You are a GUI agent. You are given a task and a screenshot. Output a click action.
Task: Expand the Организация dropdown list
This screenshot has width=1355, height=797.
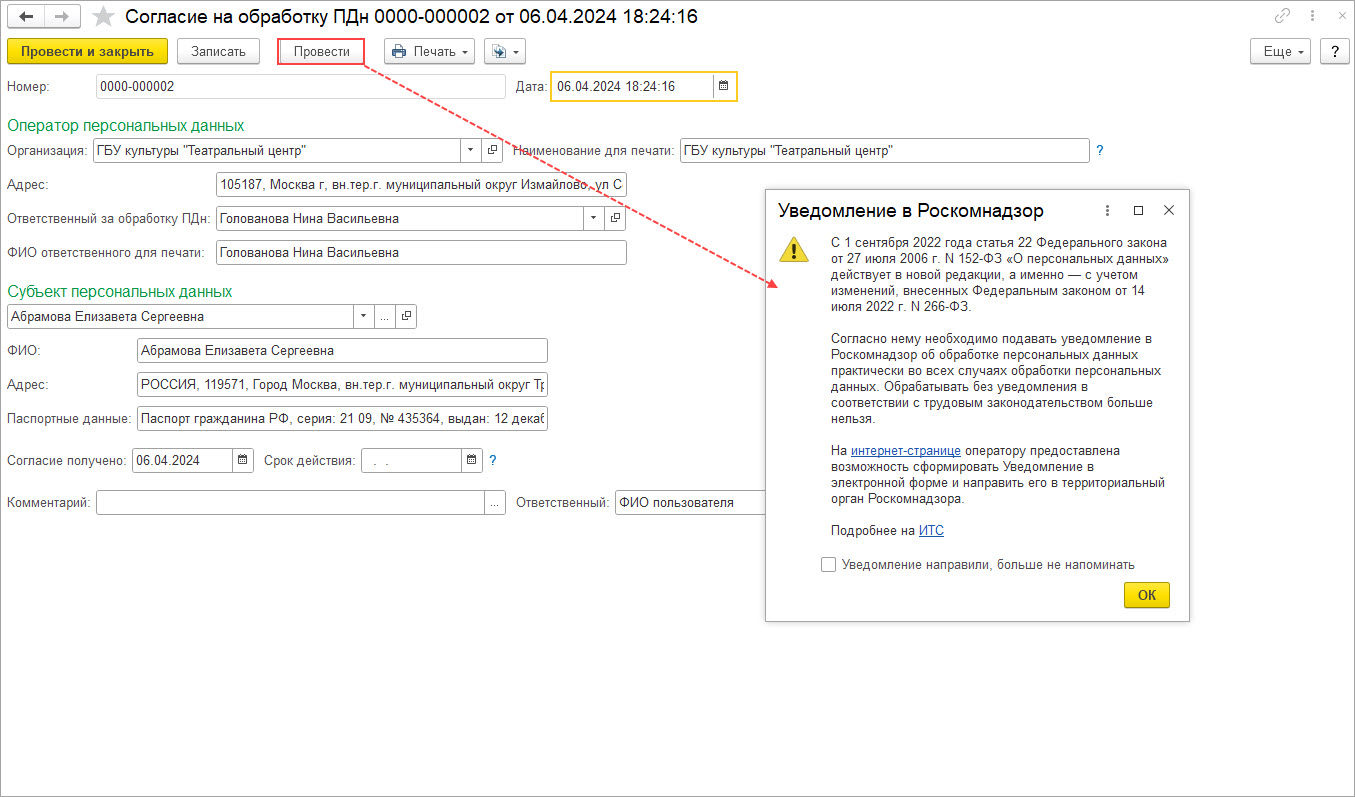tap(471, 150)
